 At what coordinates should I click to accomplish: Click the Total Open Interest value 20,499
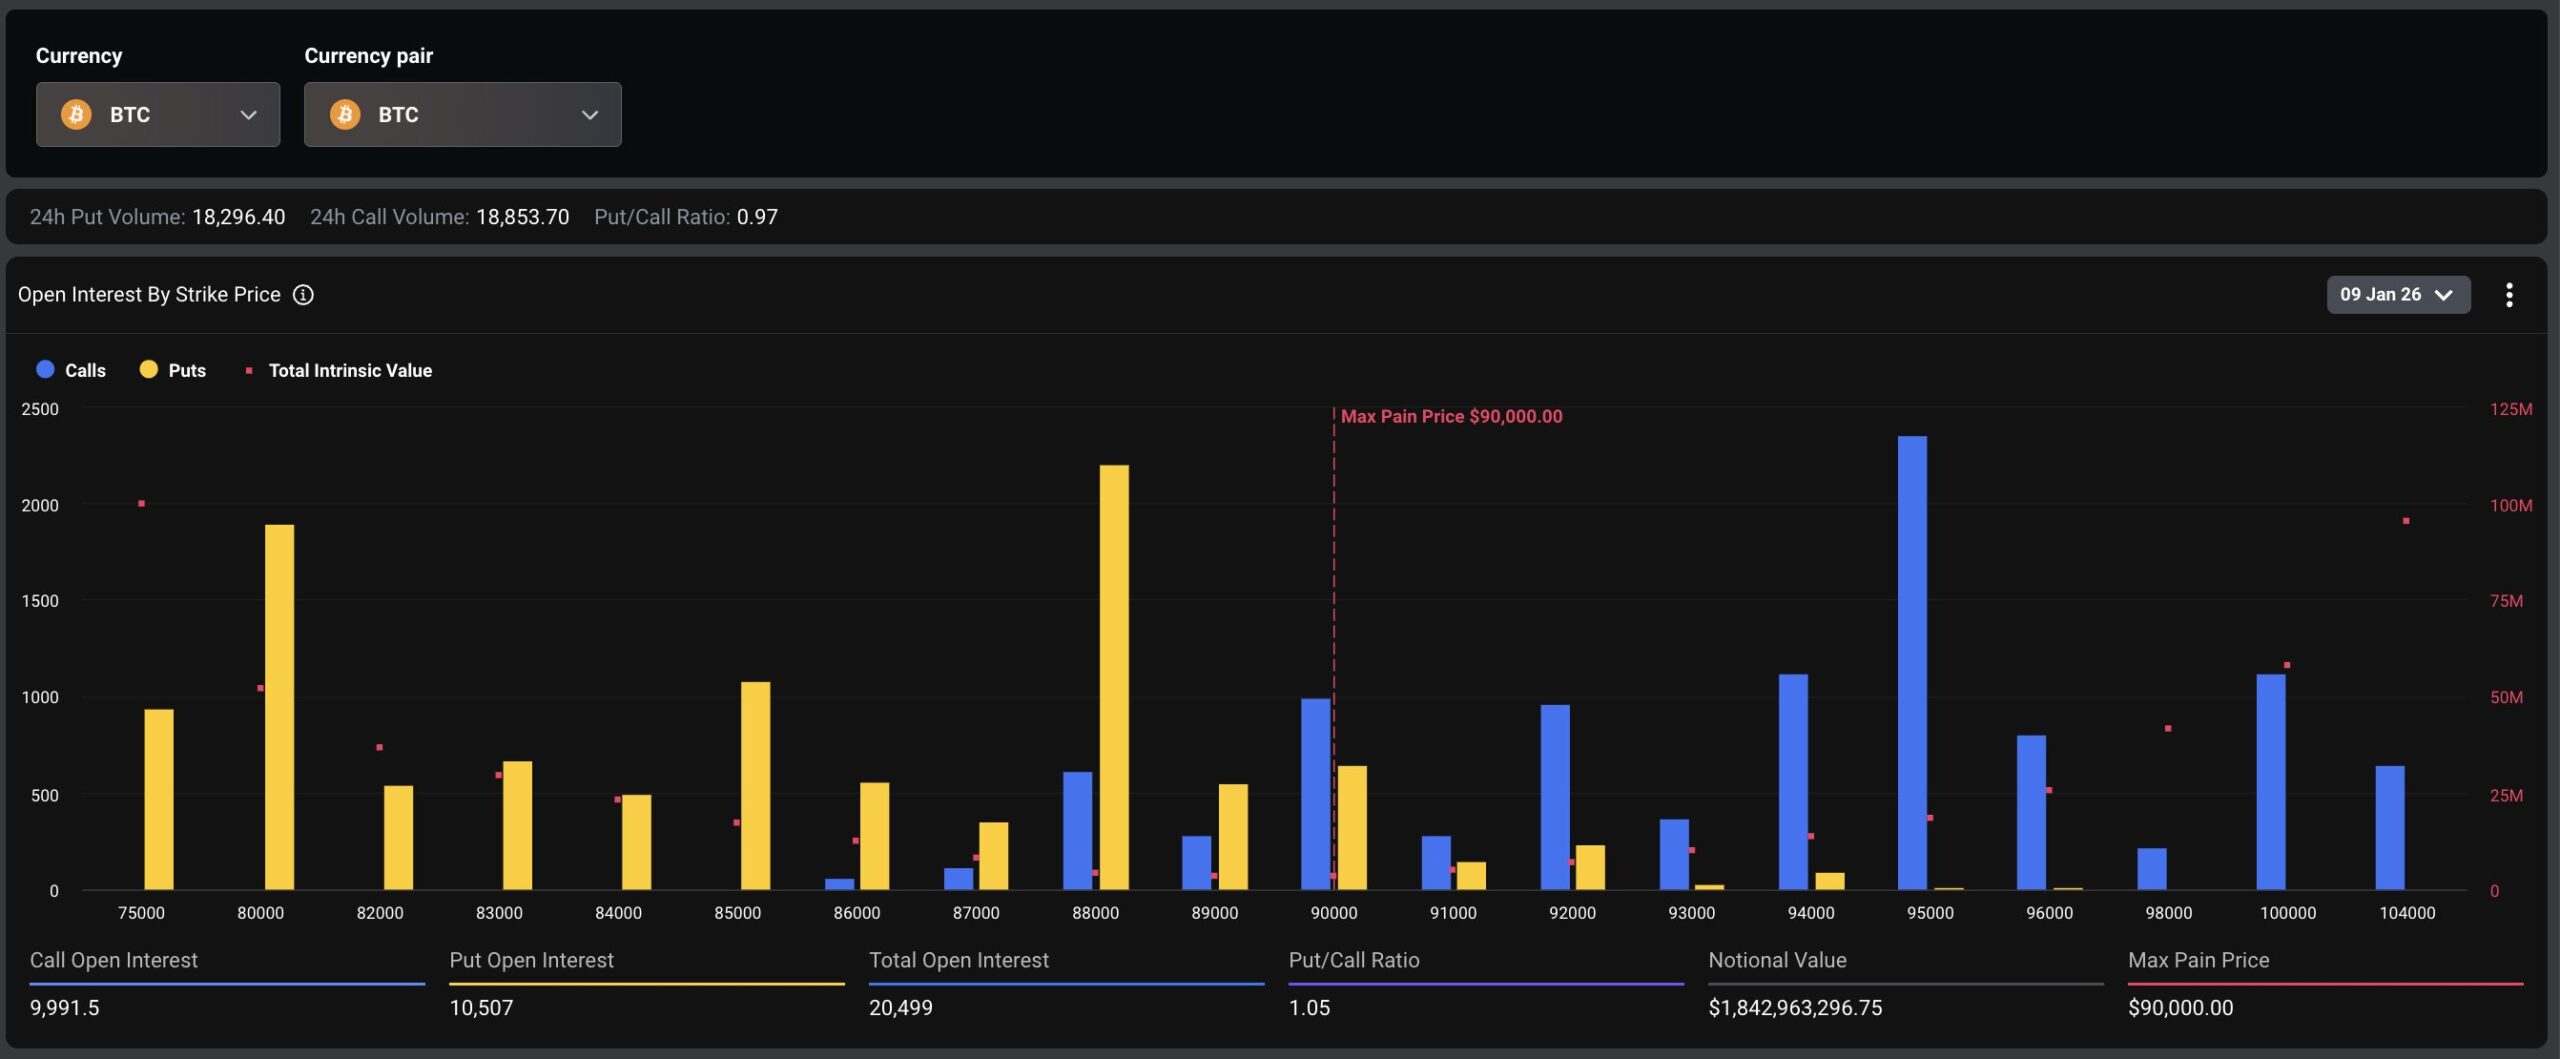900,1008
